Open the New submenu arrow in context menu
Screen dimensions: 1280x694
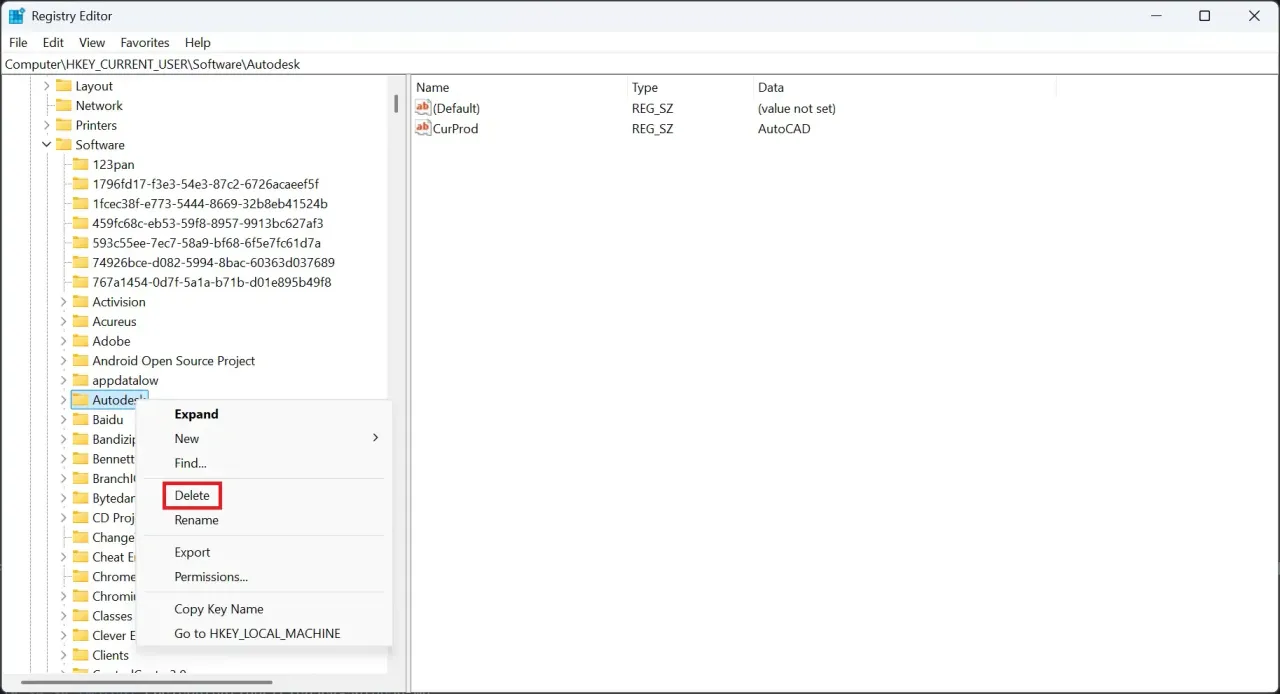[375, 438]
